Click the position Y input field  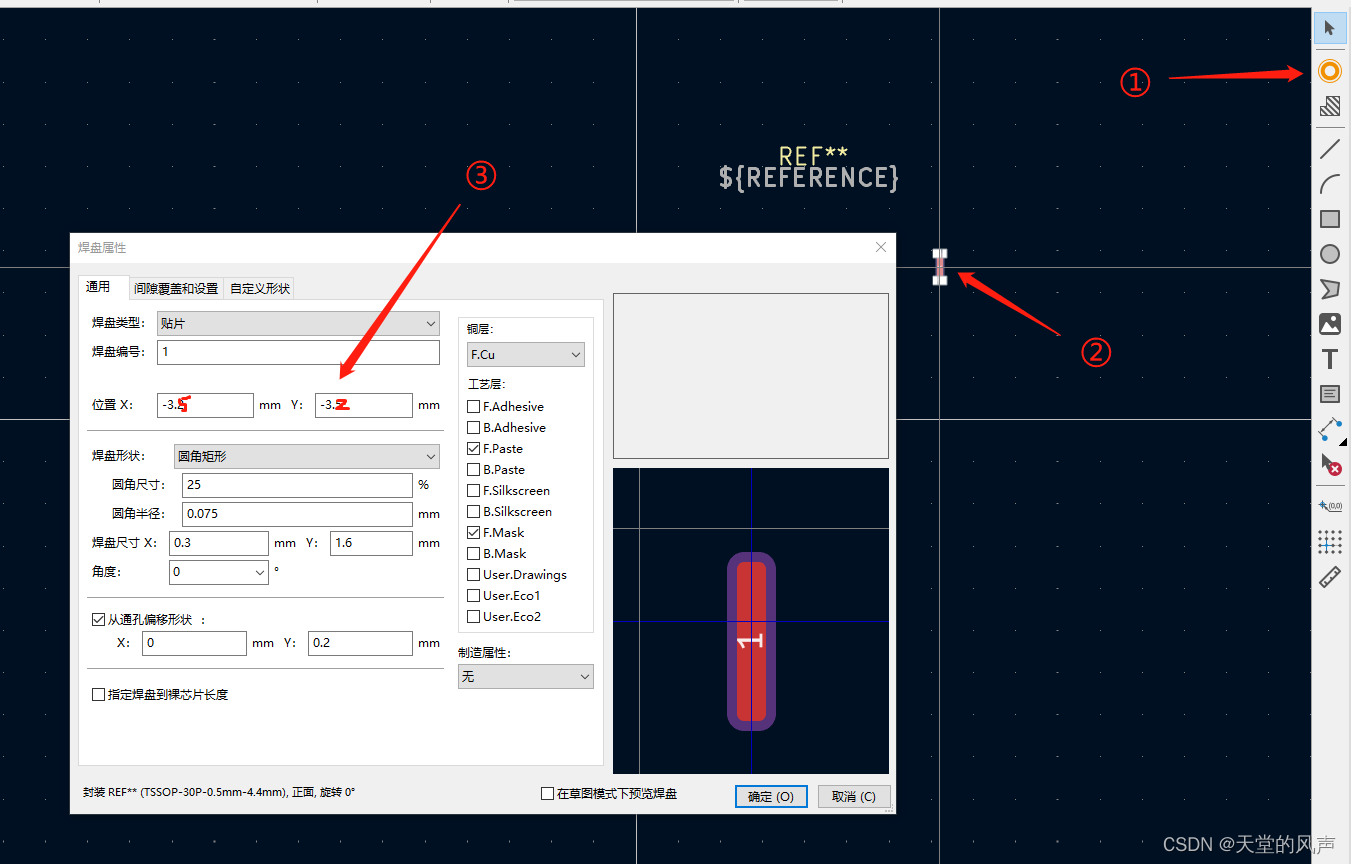click(364, 405)
